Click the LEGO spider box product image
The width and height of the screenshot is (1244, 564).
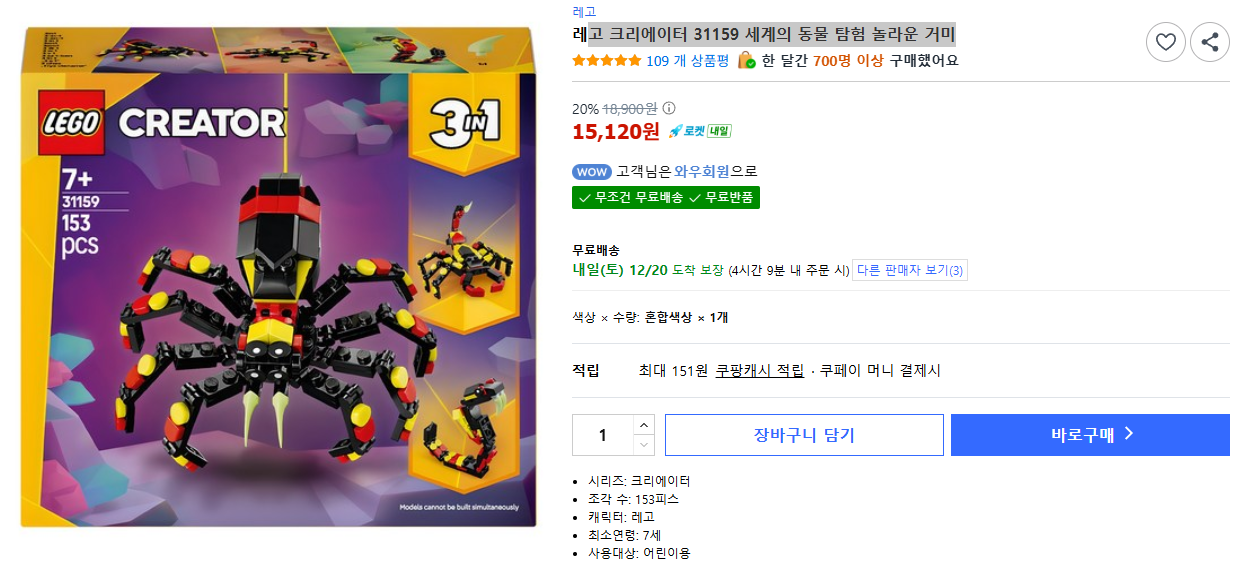[279, 277]
